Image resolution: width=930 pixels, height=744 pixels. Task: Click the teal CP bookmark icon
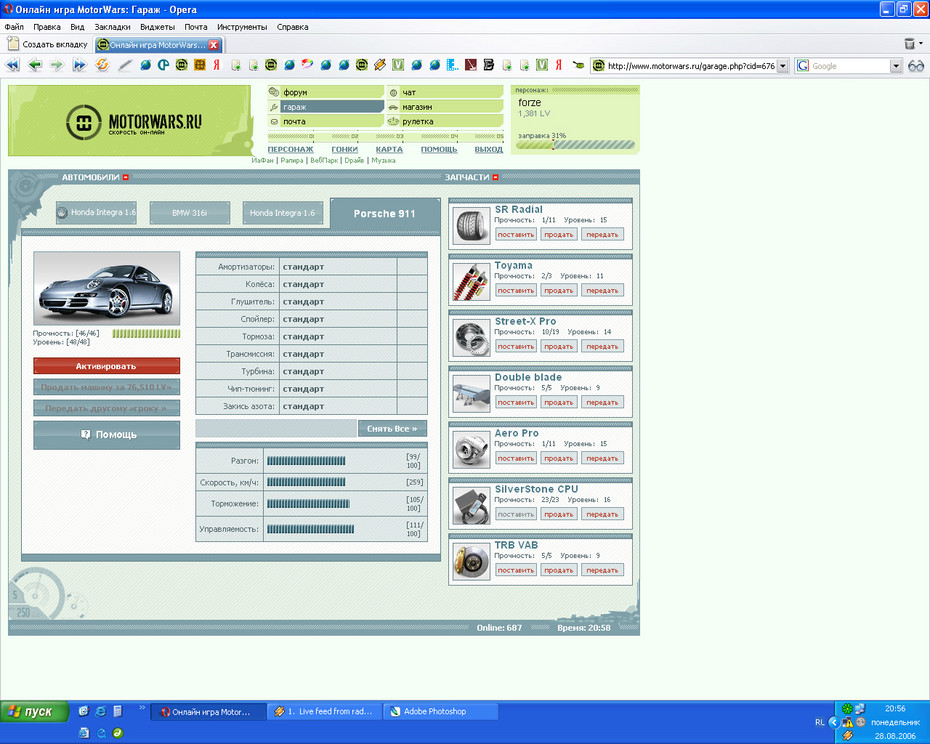[x=164, y=65]
